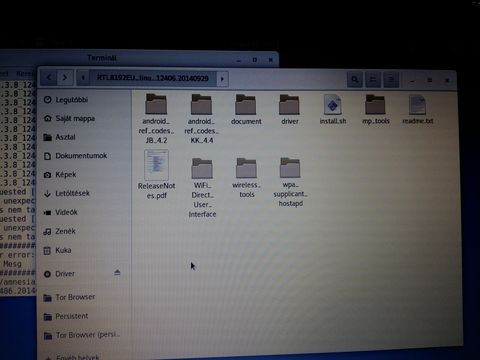
Task: Select the wireless_tools folder
Action: (x=246, y=178)
